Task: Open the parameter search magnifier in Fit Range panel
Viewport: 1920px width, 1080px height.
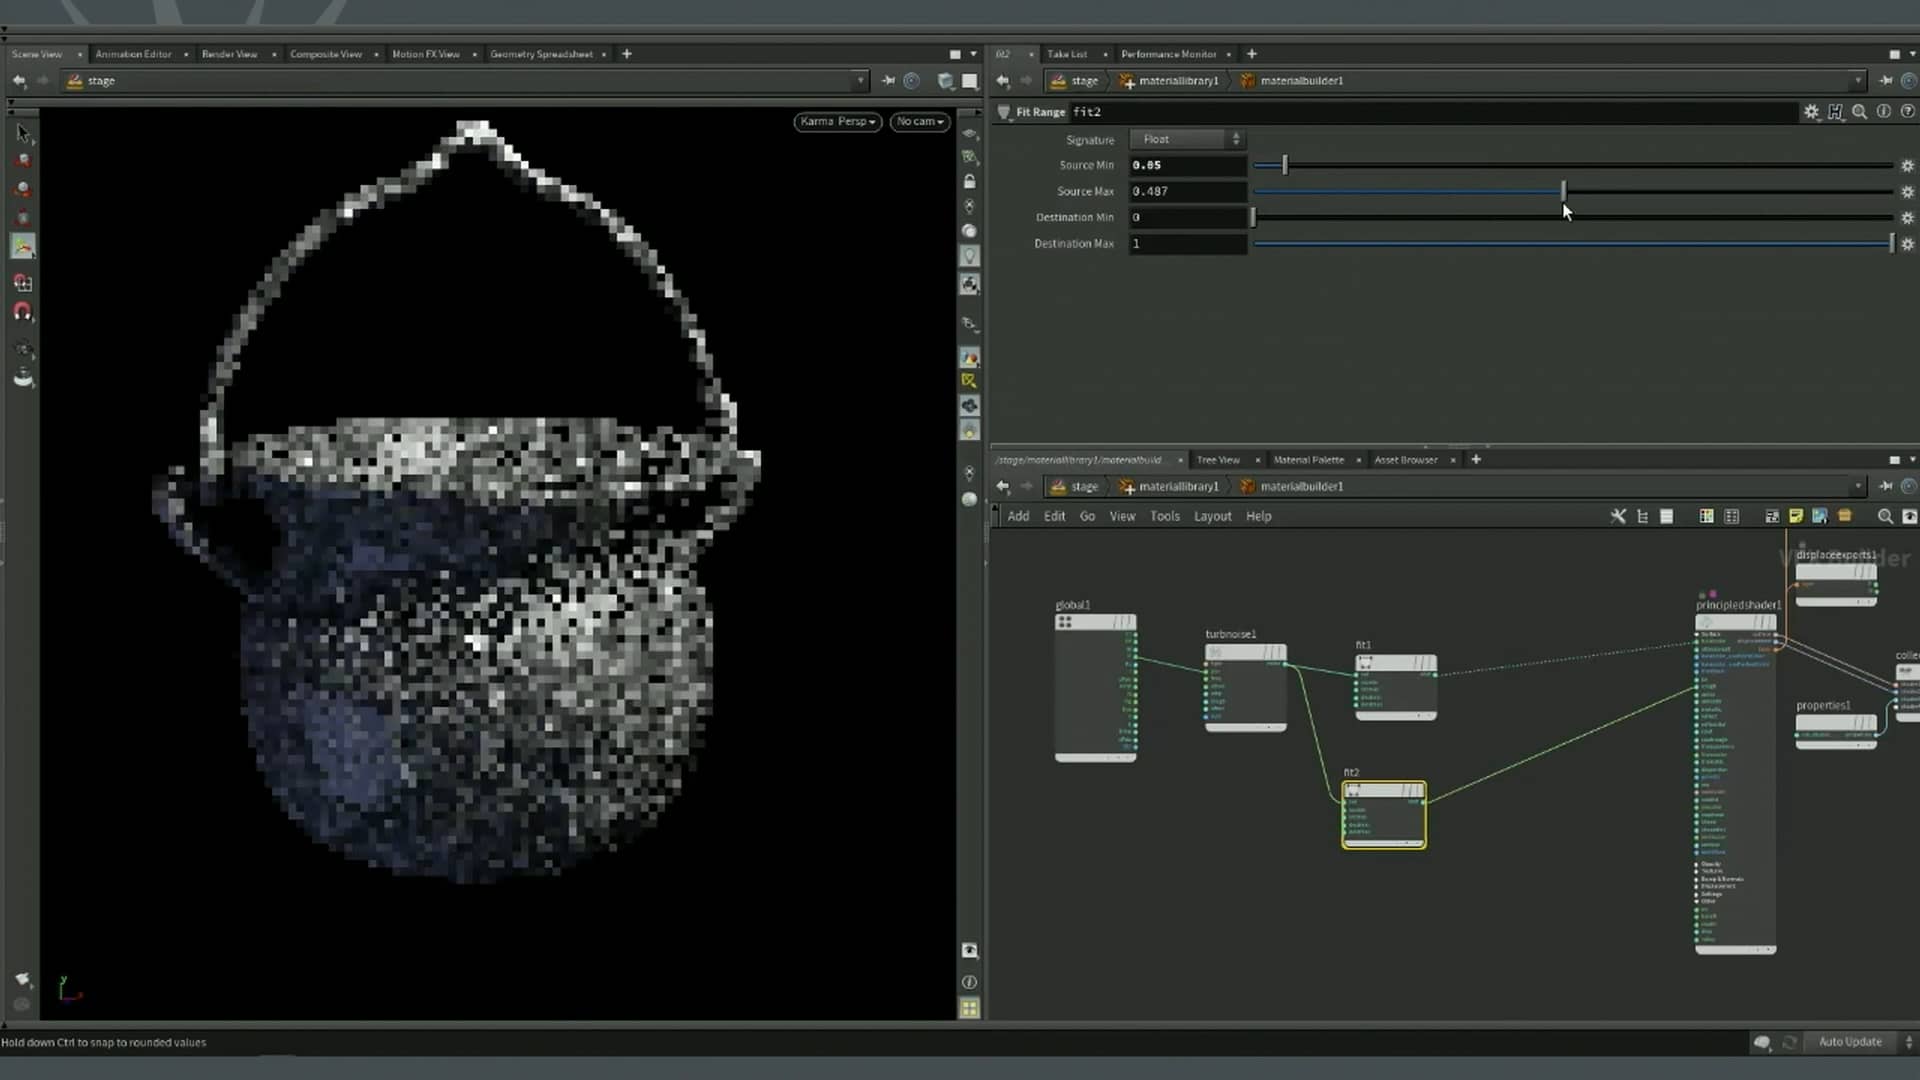Action: click(x=1859, y=112)
